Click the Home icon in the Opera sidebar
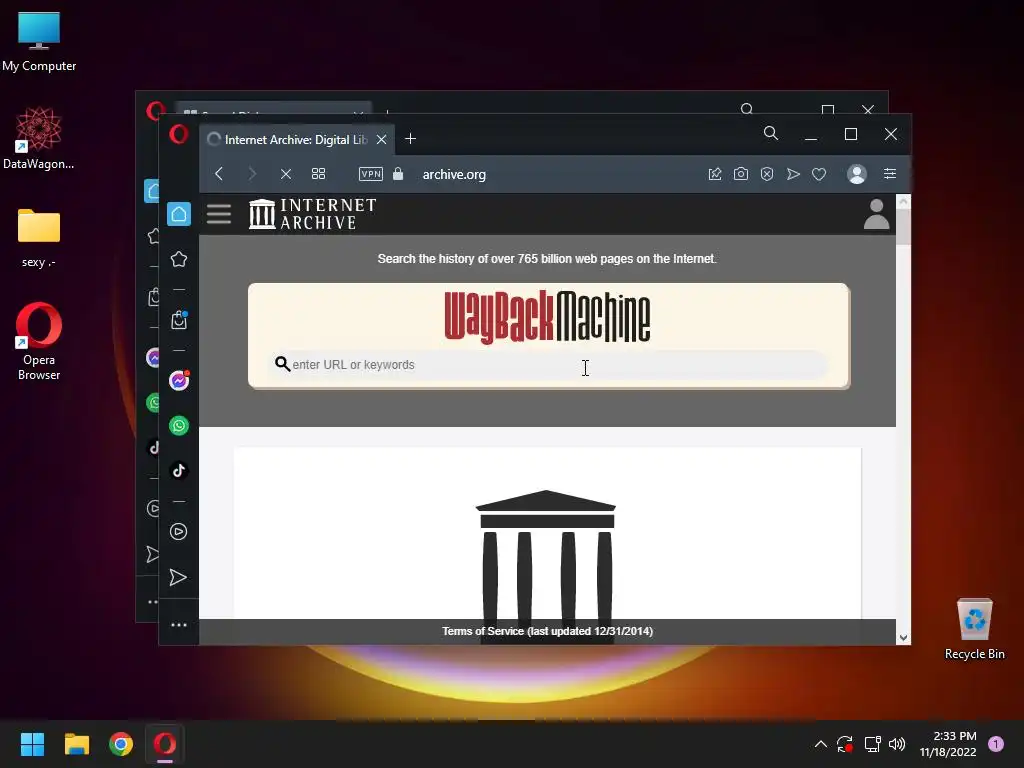1024x768 pixels. tap(179, 214)
